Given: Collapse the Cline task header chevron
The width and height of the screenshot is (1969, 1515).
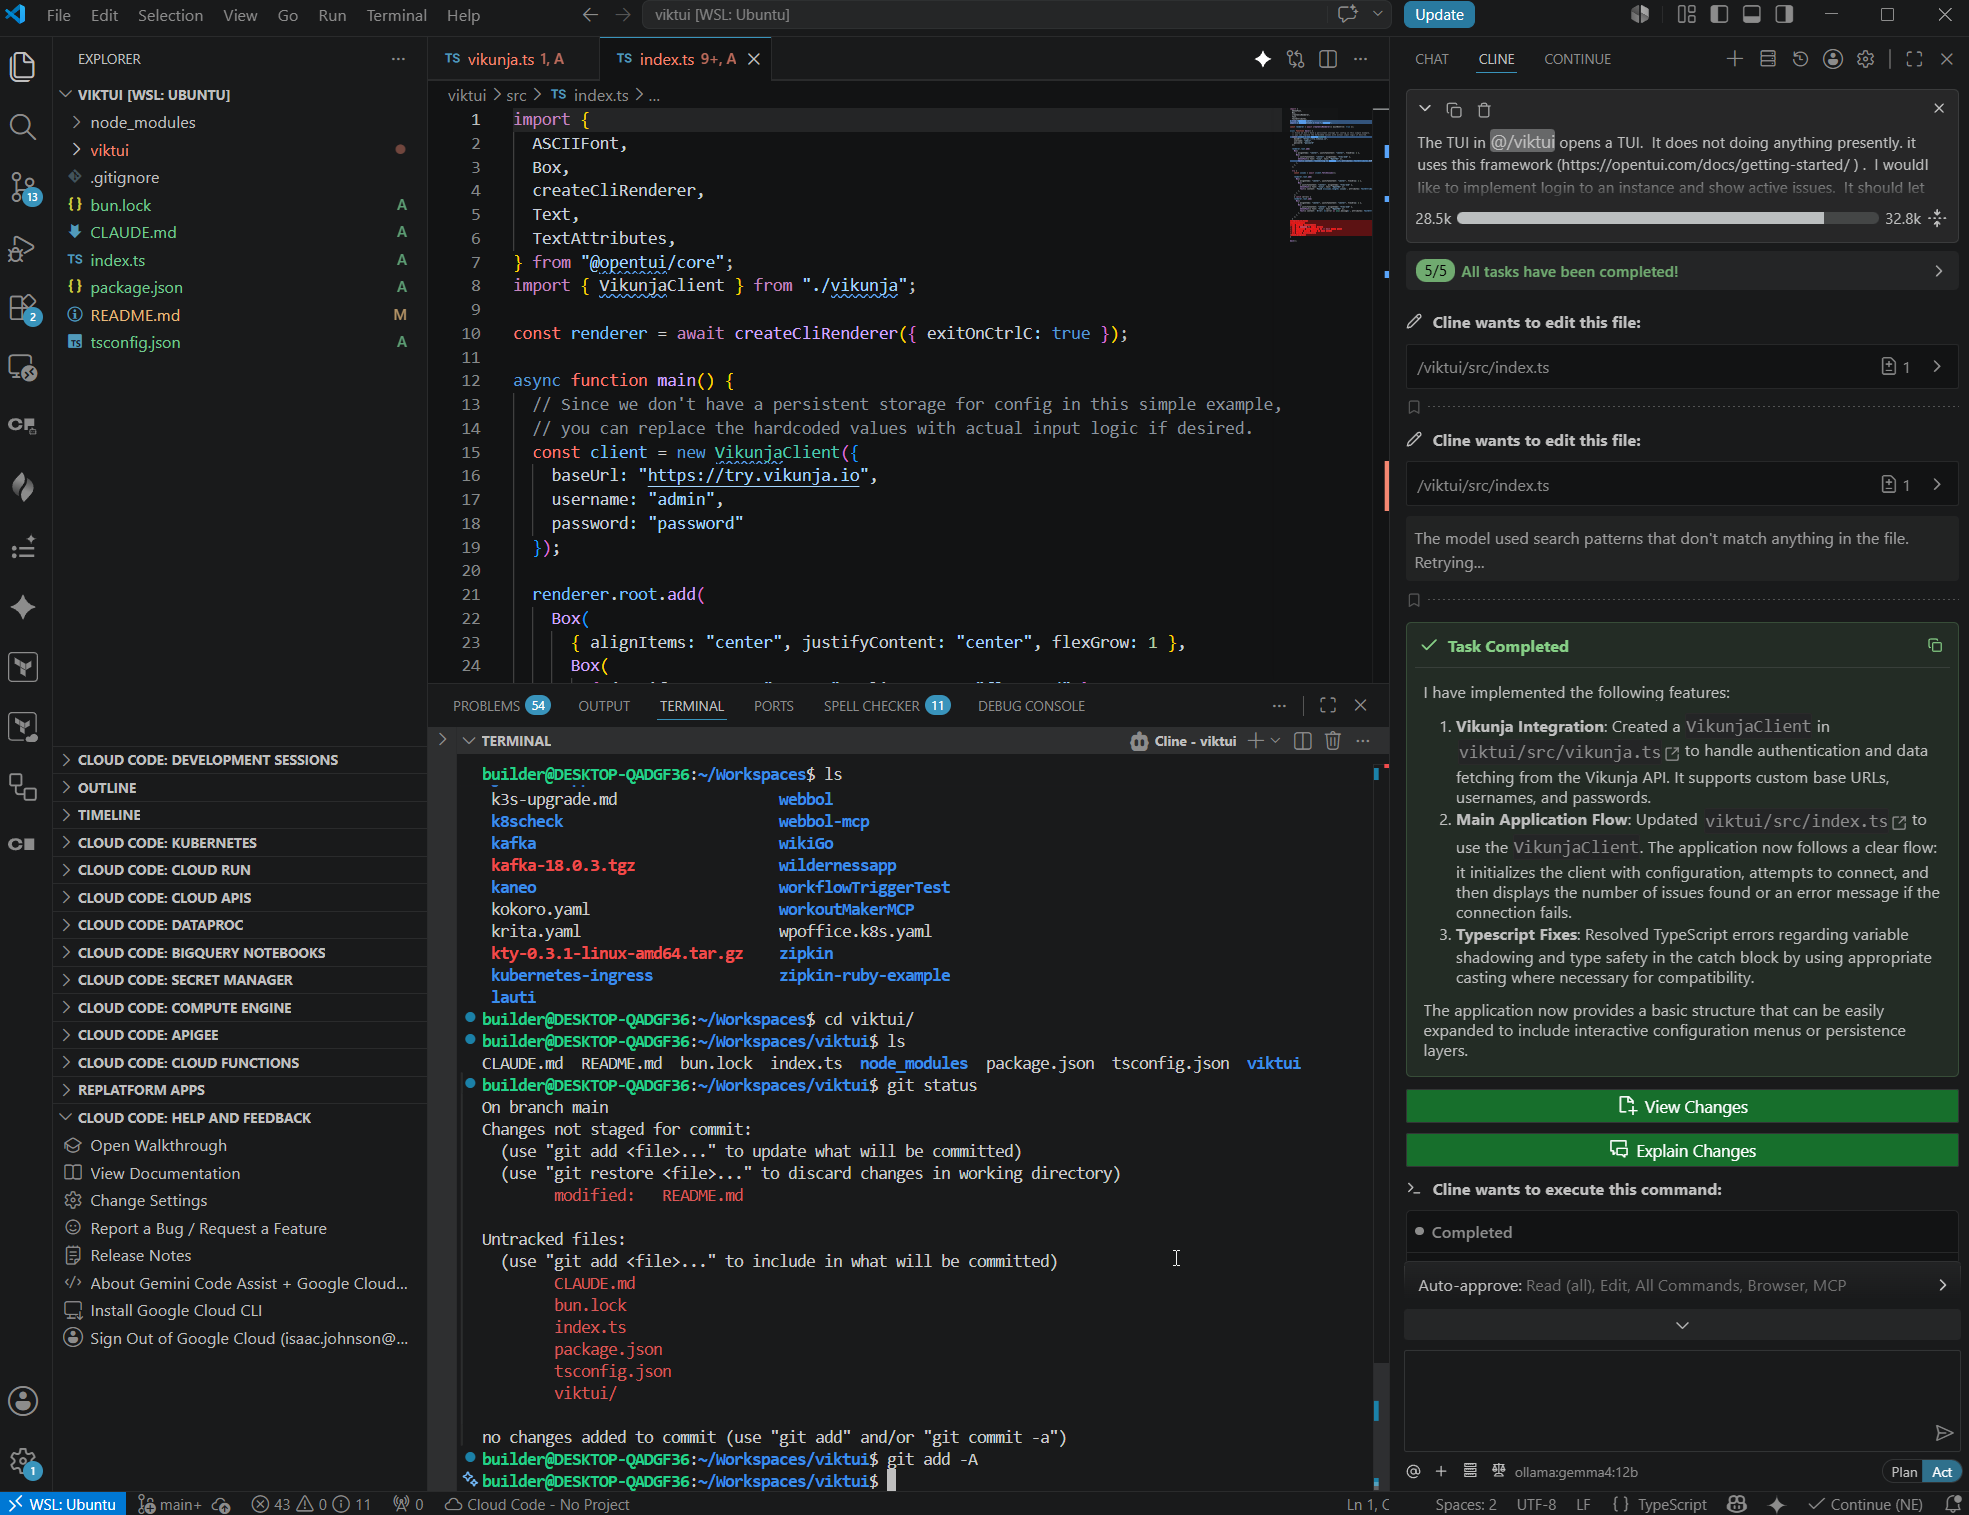Looking at the screenshot, I should [1425, 109].
